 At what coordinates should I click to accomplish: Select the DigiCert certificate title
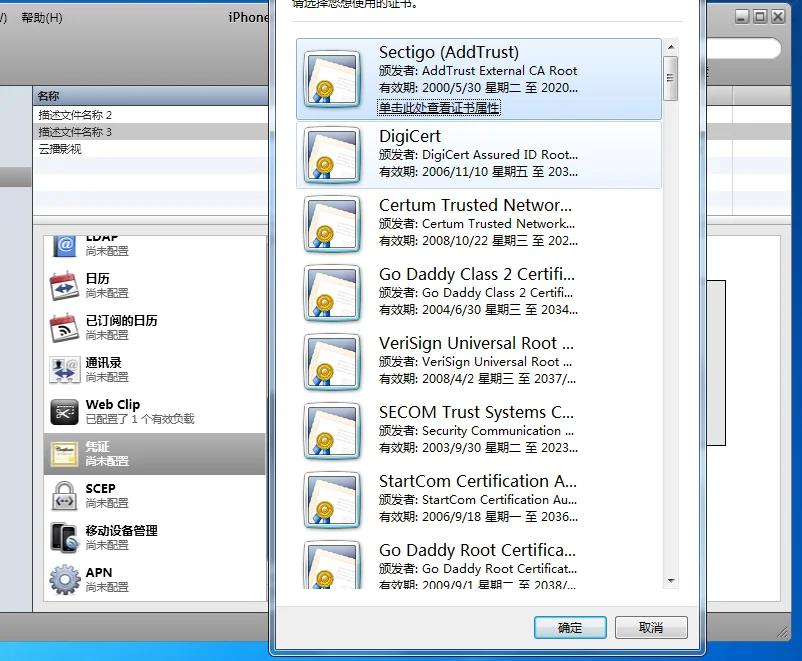click(410, 136)
